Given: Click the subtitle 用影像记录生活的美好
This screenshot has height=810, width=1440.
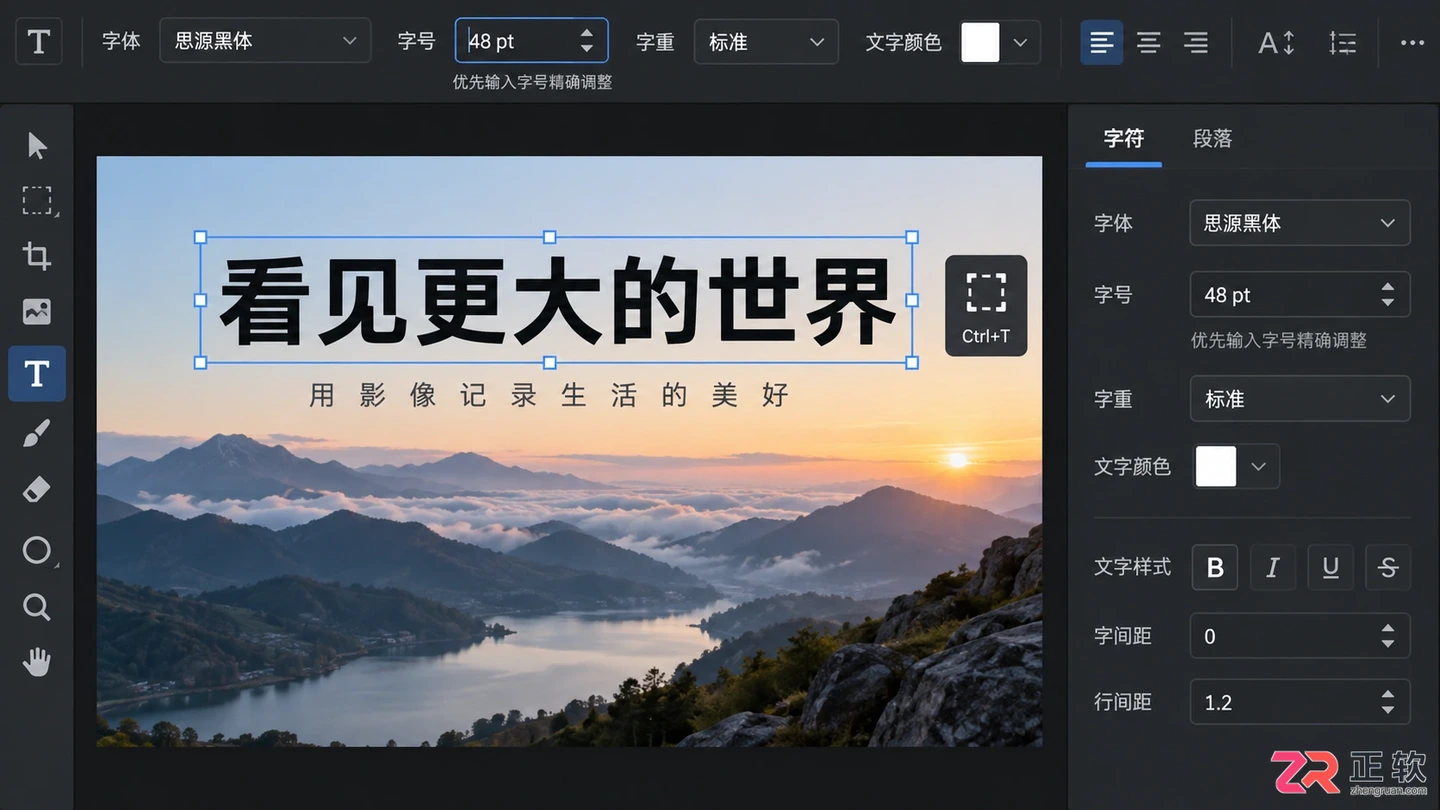Looking at the screenshot, I should [549, 395].
